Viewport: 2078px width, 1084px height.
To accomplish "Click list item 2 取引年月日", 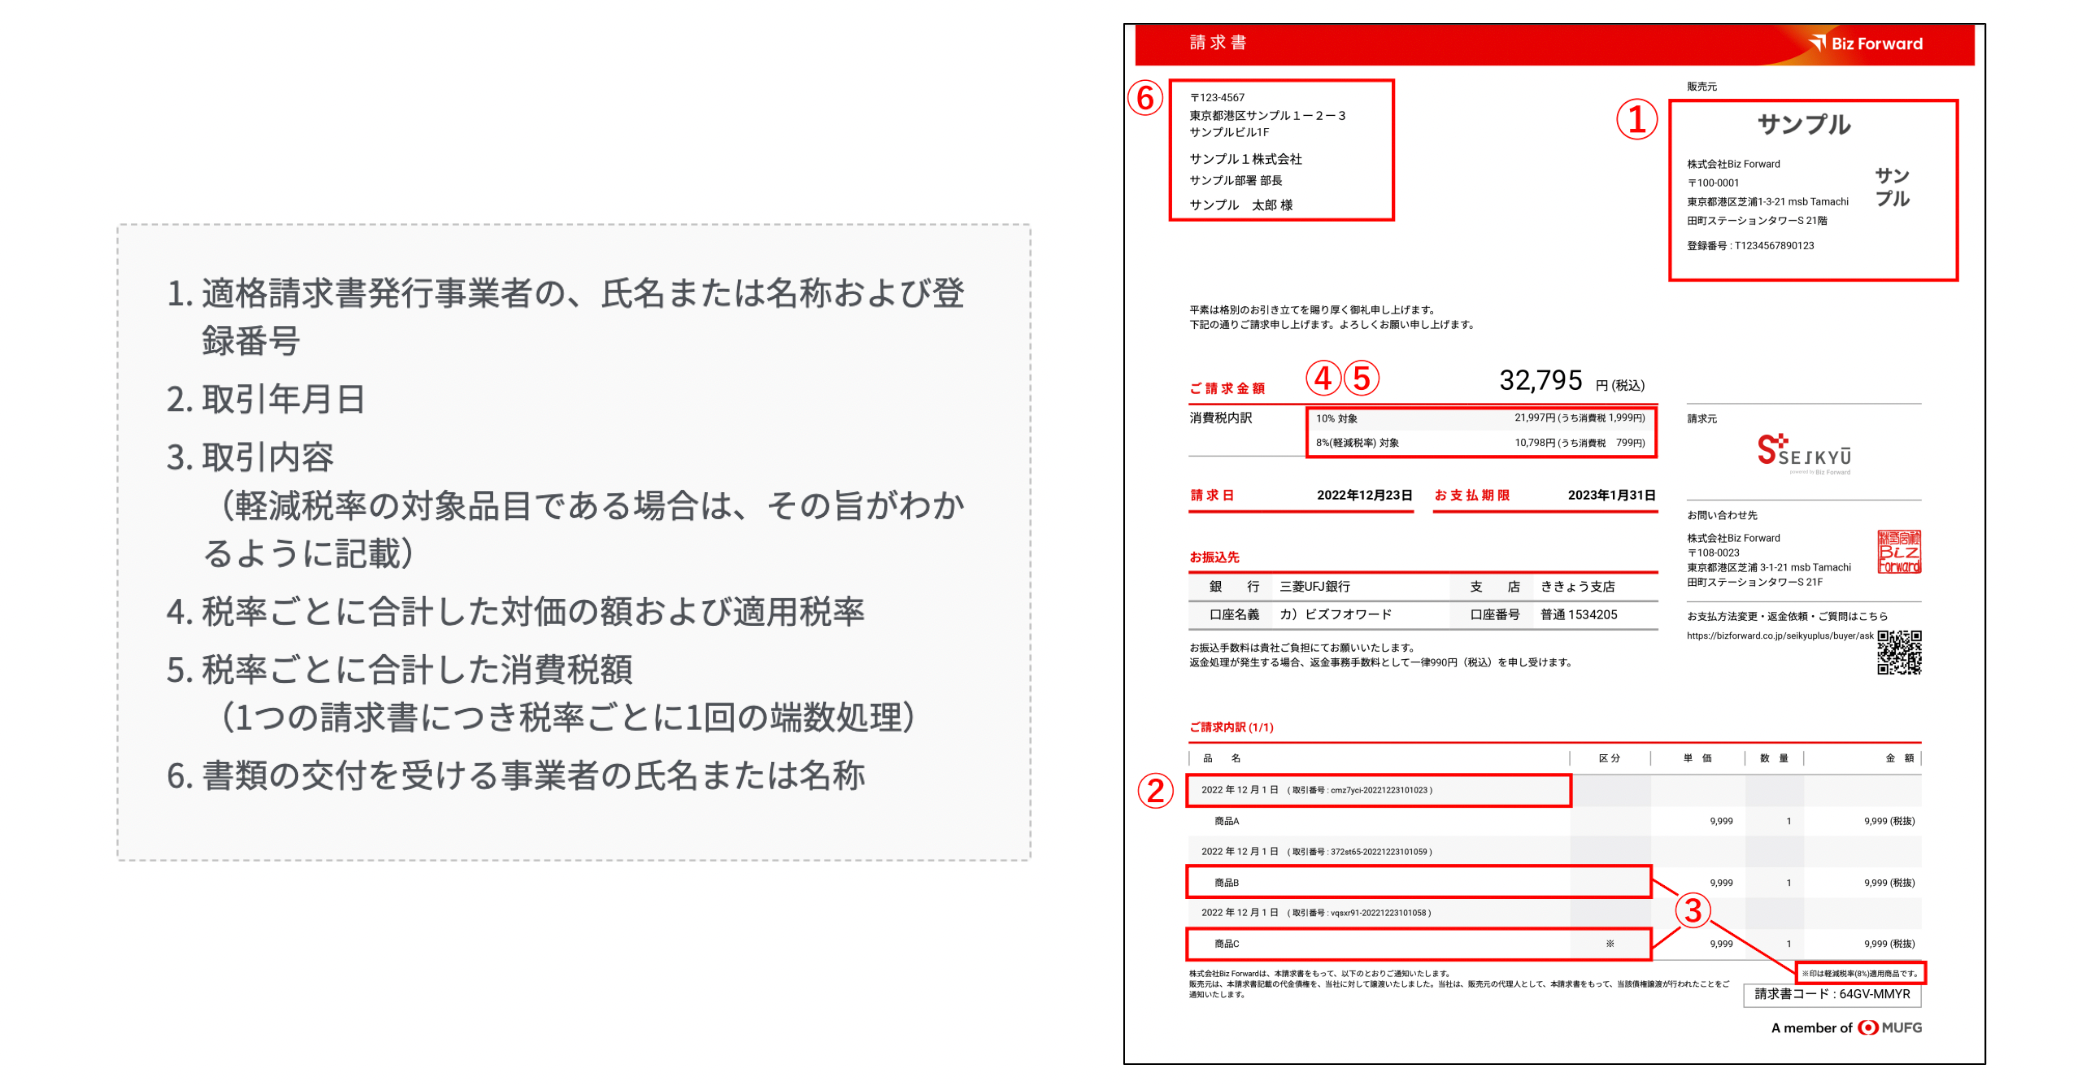I will 266,399.
